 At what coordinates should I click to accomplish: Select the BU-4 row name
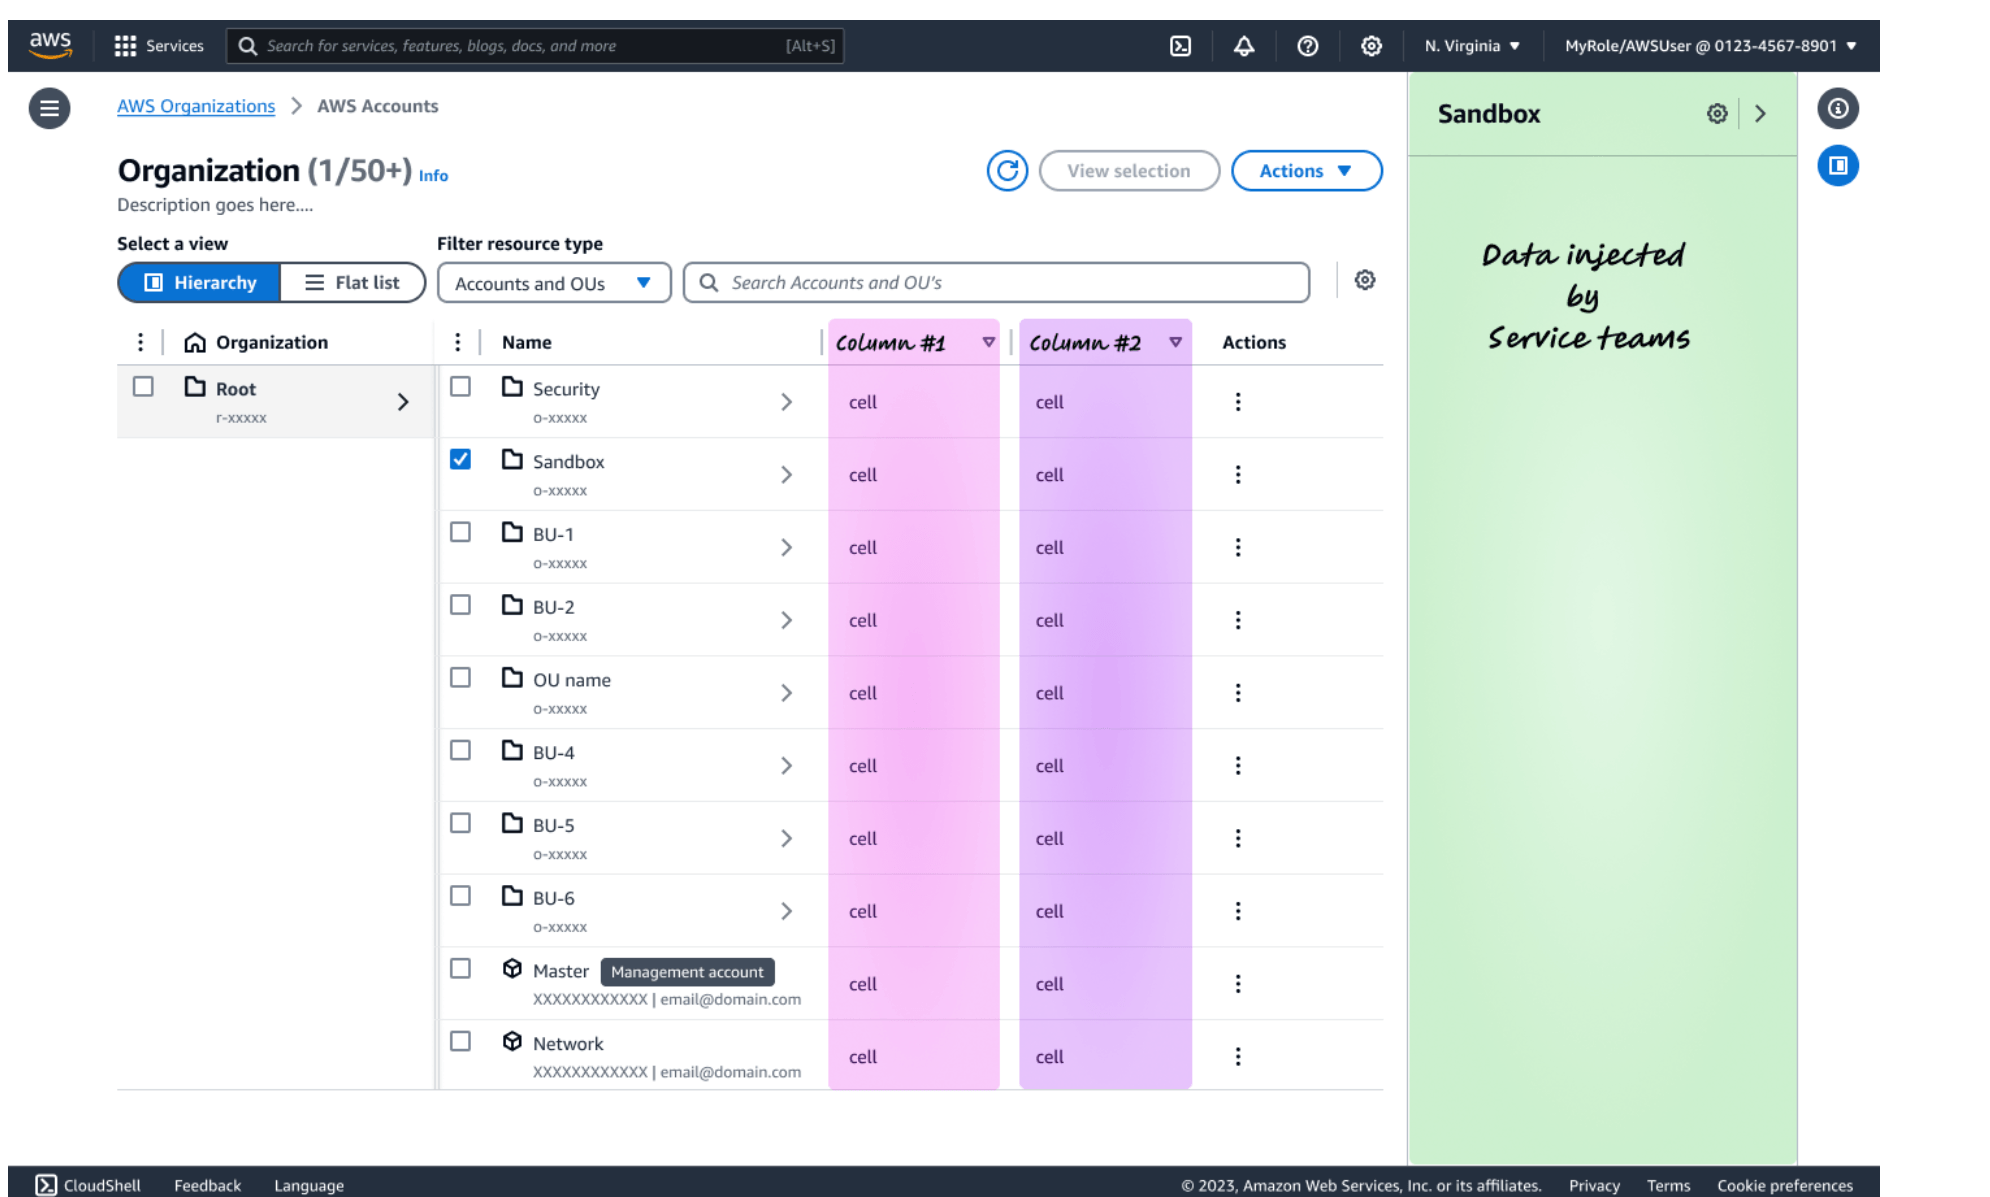[x=553, y=753]
